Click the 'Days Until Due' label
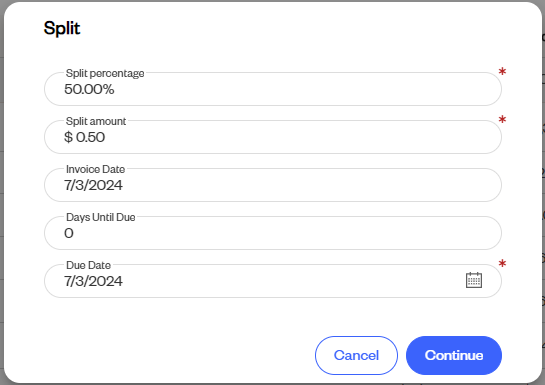The height and width of the screenshot is (385, 545). click(101, 217)
